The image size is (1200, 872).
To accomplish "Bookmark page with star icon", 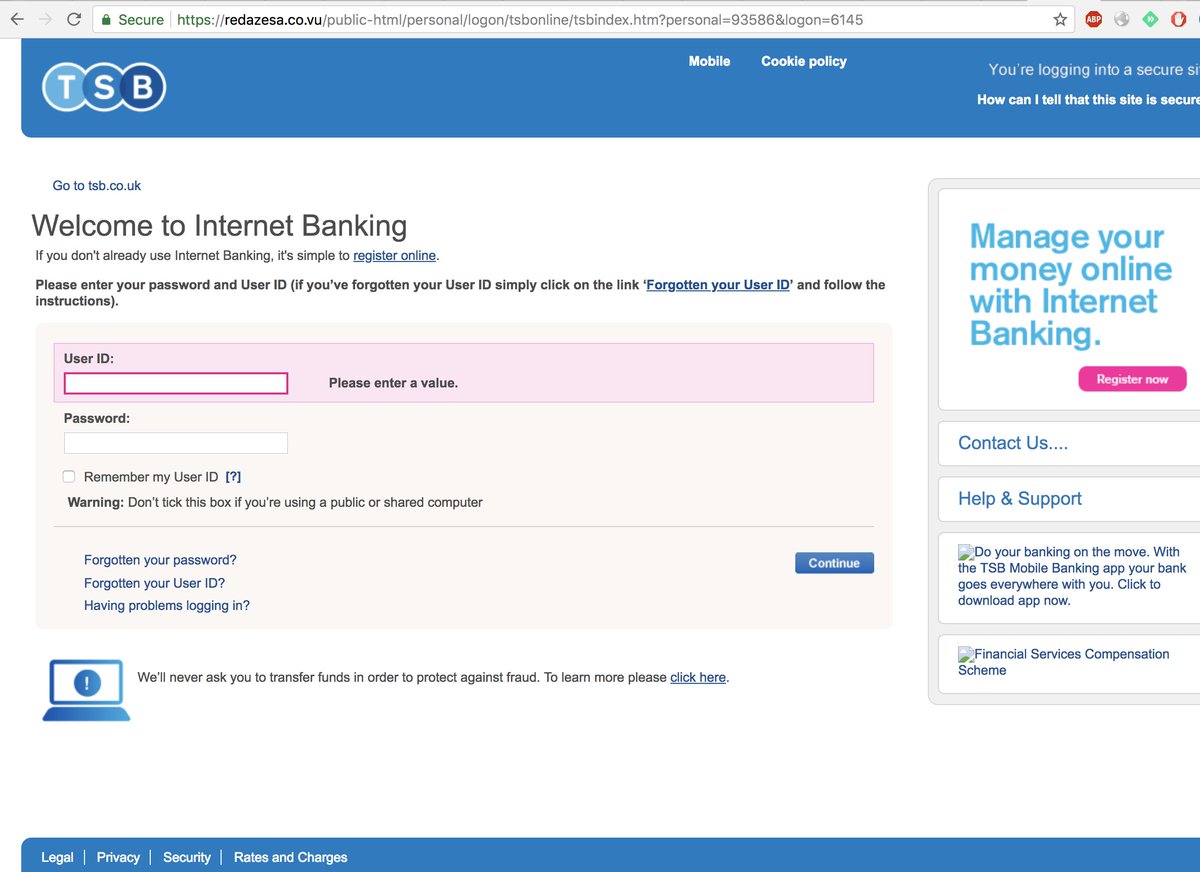I will coord(1060,19).
